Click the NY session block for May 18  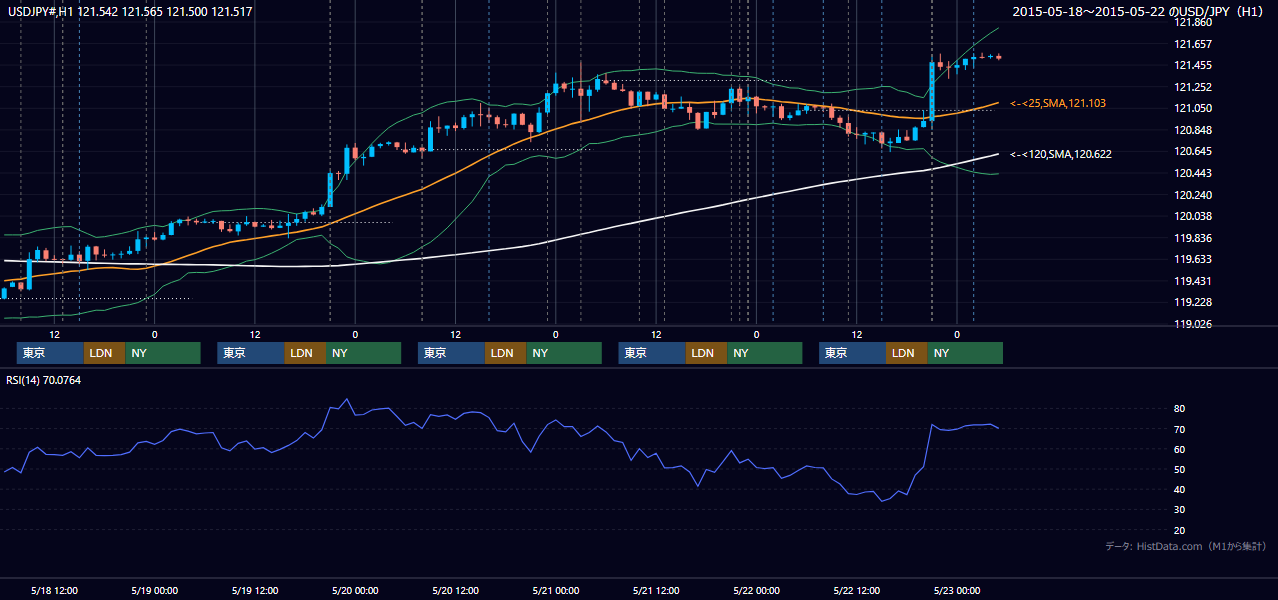click(163, 353)
